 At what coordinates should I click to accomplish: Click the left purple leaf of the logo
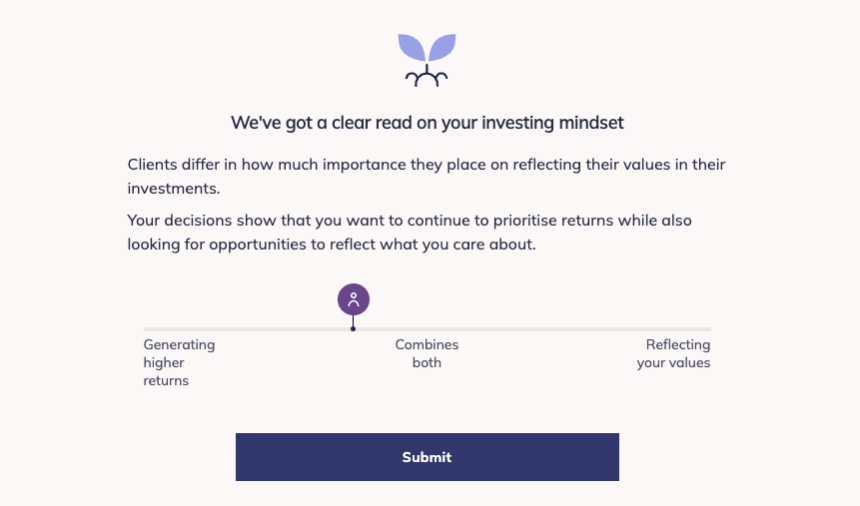tap(411, 47)
